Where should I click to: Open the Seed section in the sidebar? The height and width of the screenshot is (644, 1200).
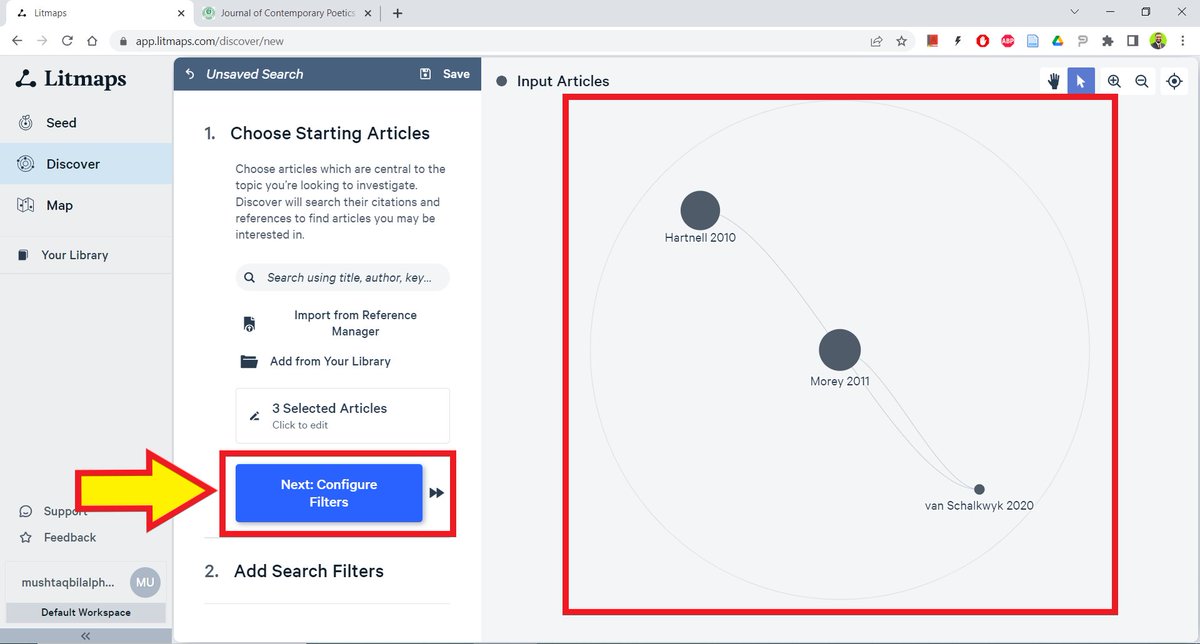[60, 122]
